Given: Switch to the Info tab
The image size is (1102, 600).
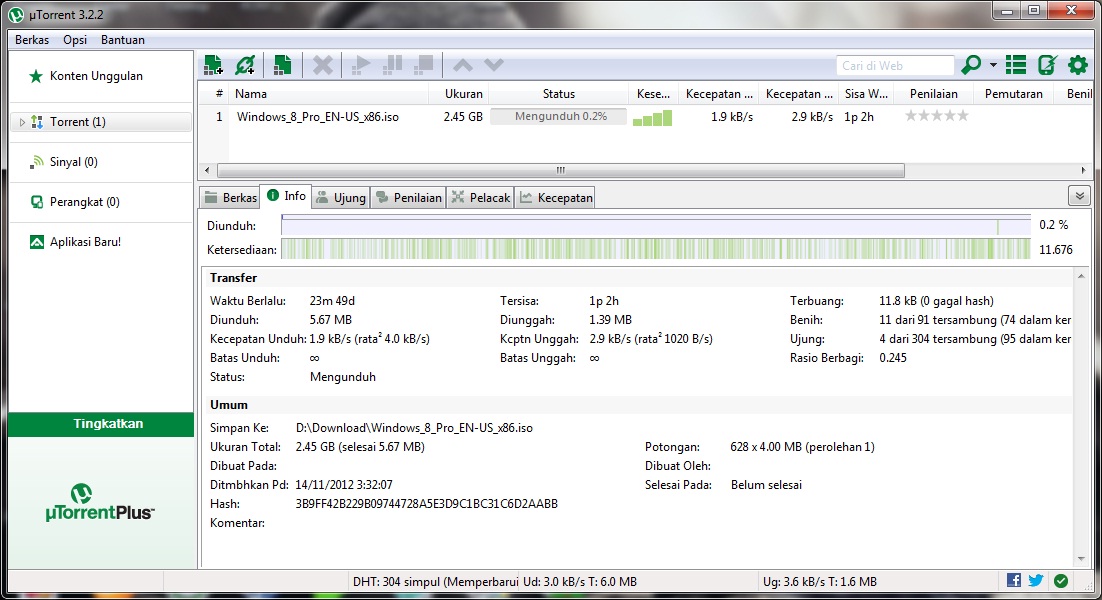Looking at the screenshot, I should [x=286, y=196].
